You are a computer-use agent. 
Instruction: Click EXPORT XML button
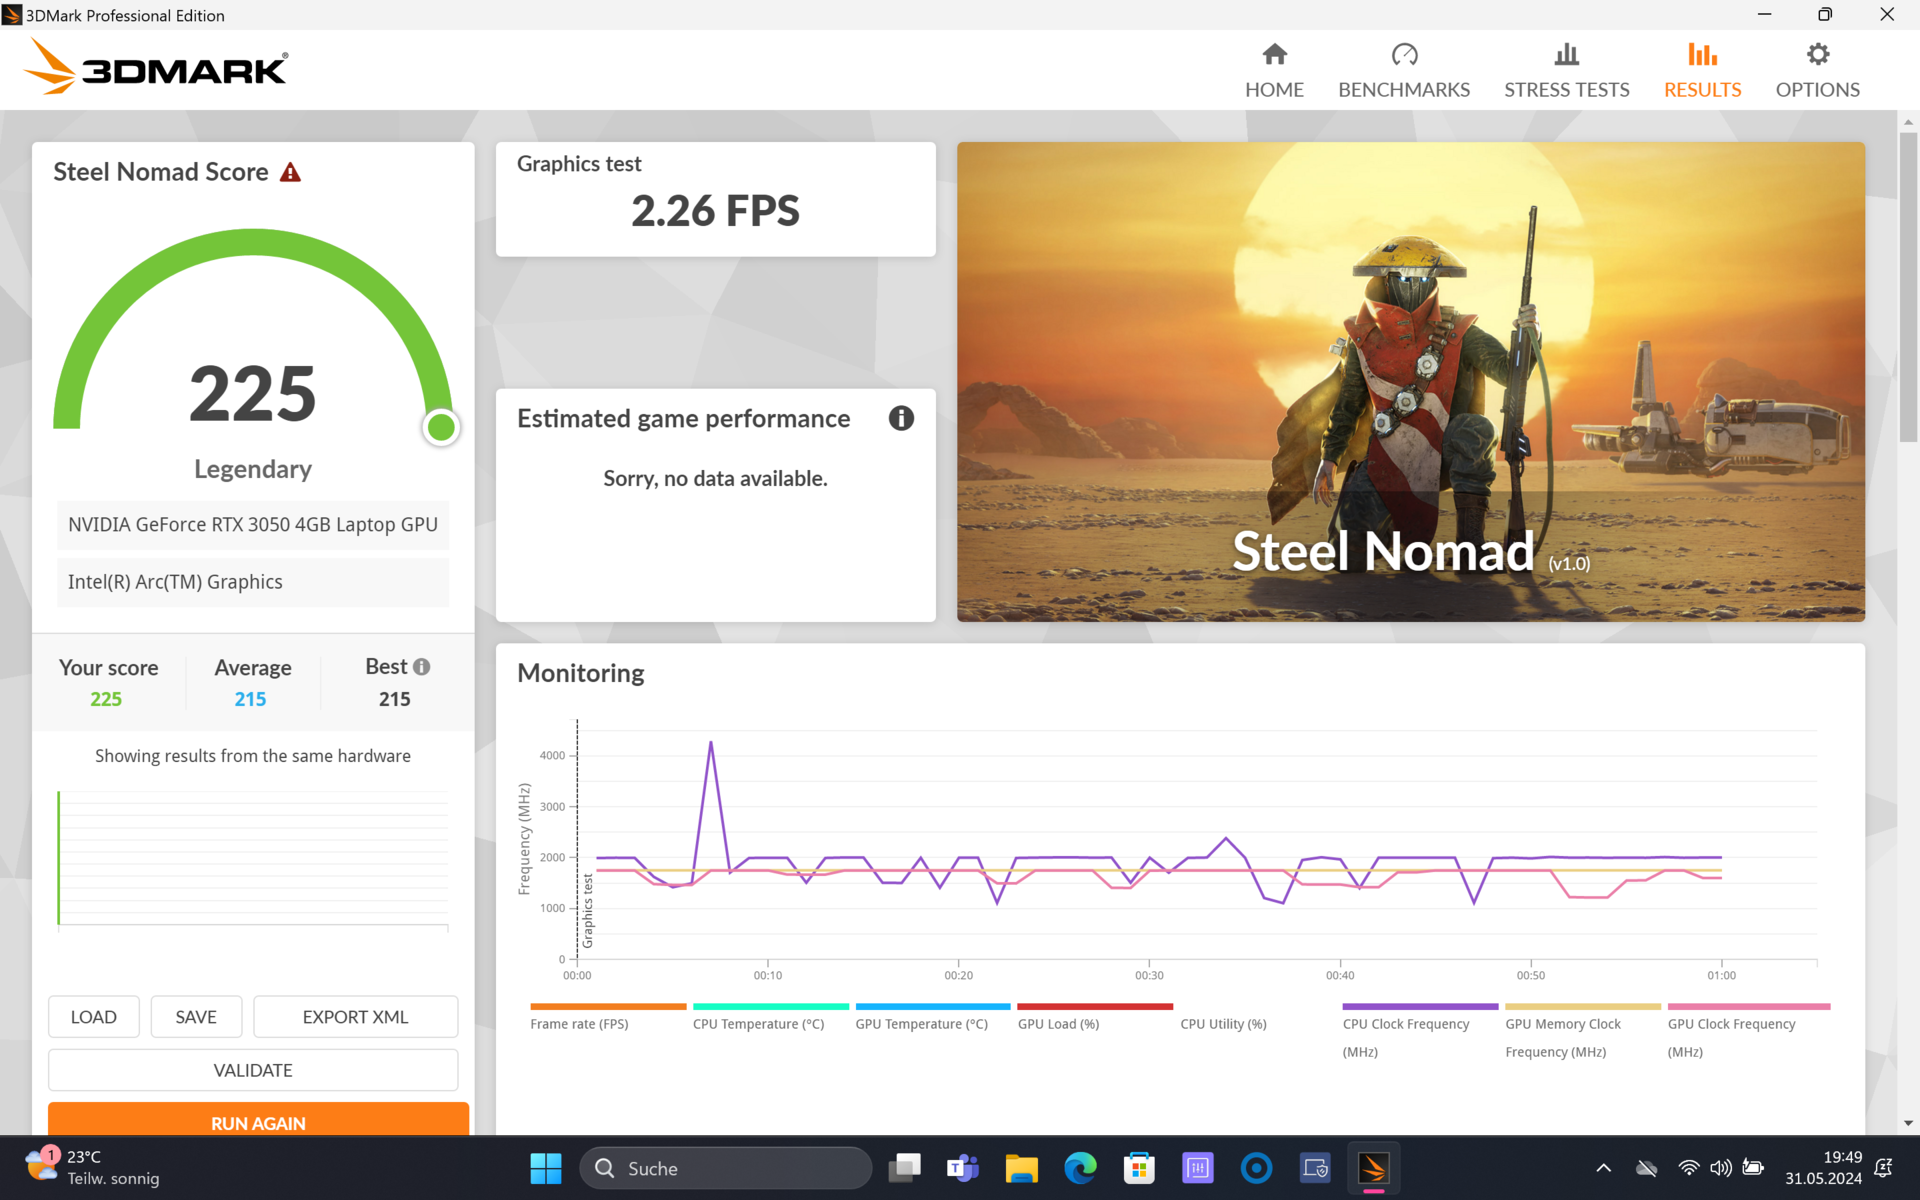pos(355,1017)
